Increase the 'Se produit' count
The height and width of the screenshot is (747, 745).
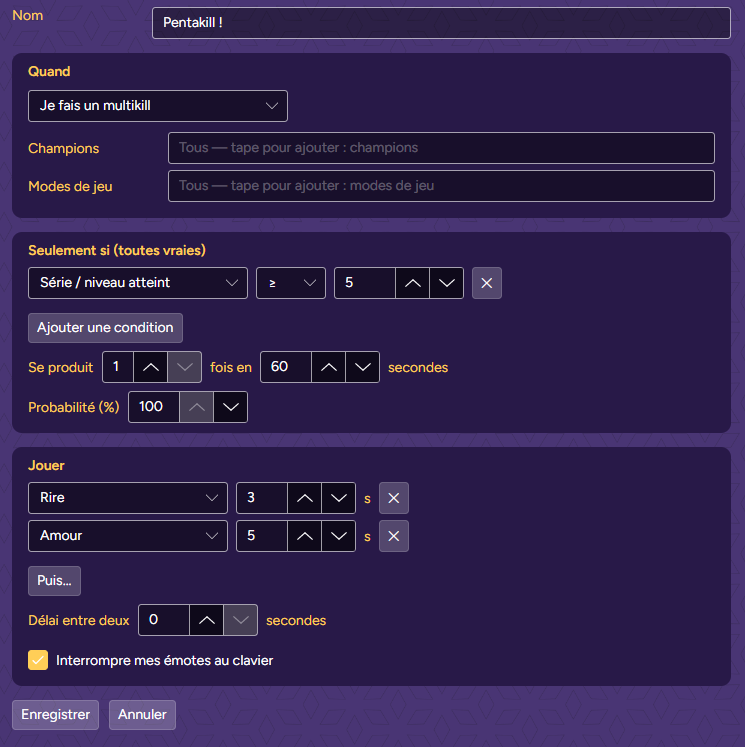151,367
